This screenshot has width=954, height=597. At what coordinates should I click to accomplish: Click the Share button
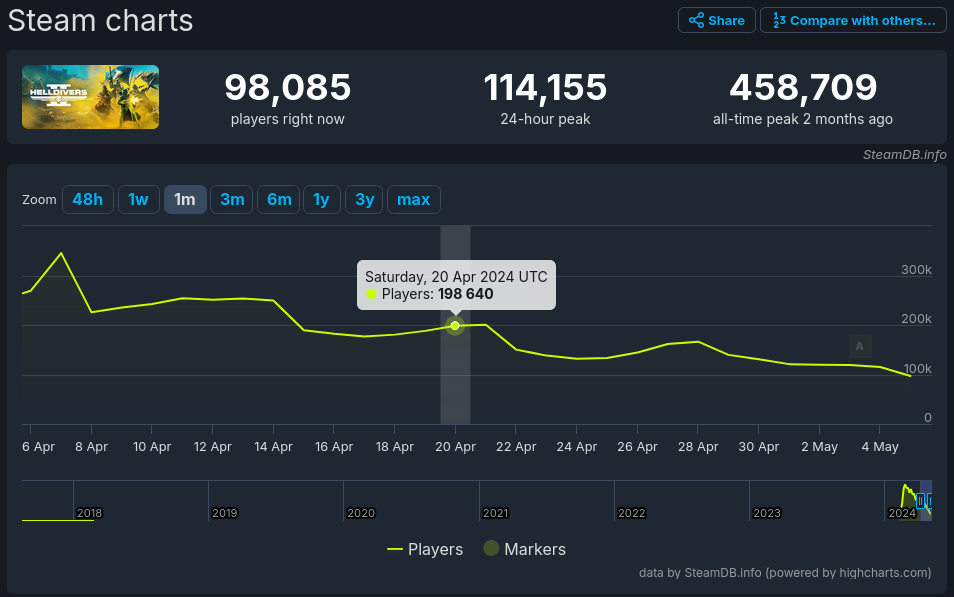[x=717, y=20]
